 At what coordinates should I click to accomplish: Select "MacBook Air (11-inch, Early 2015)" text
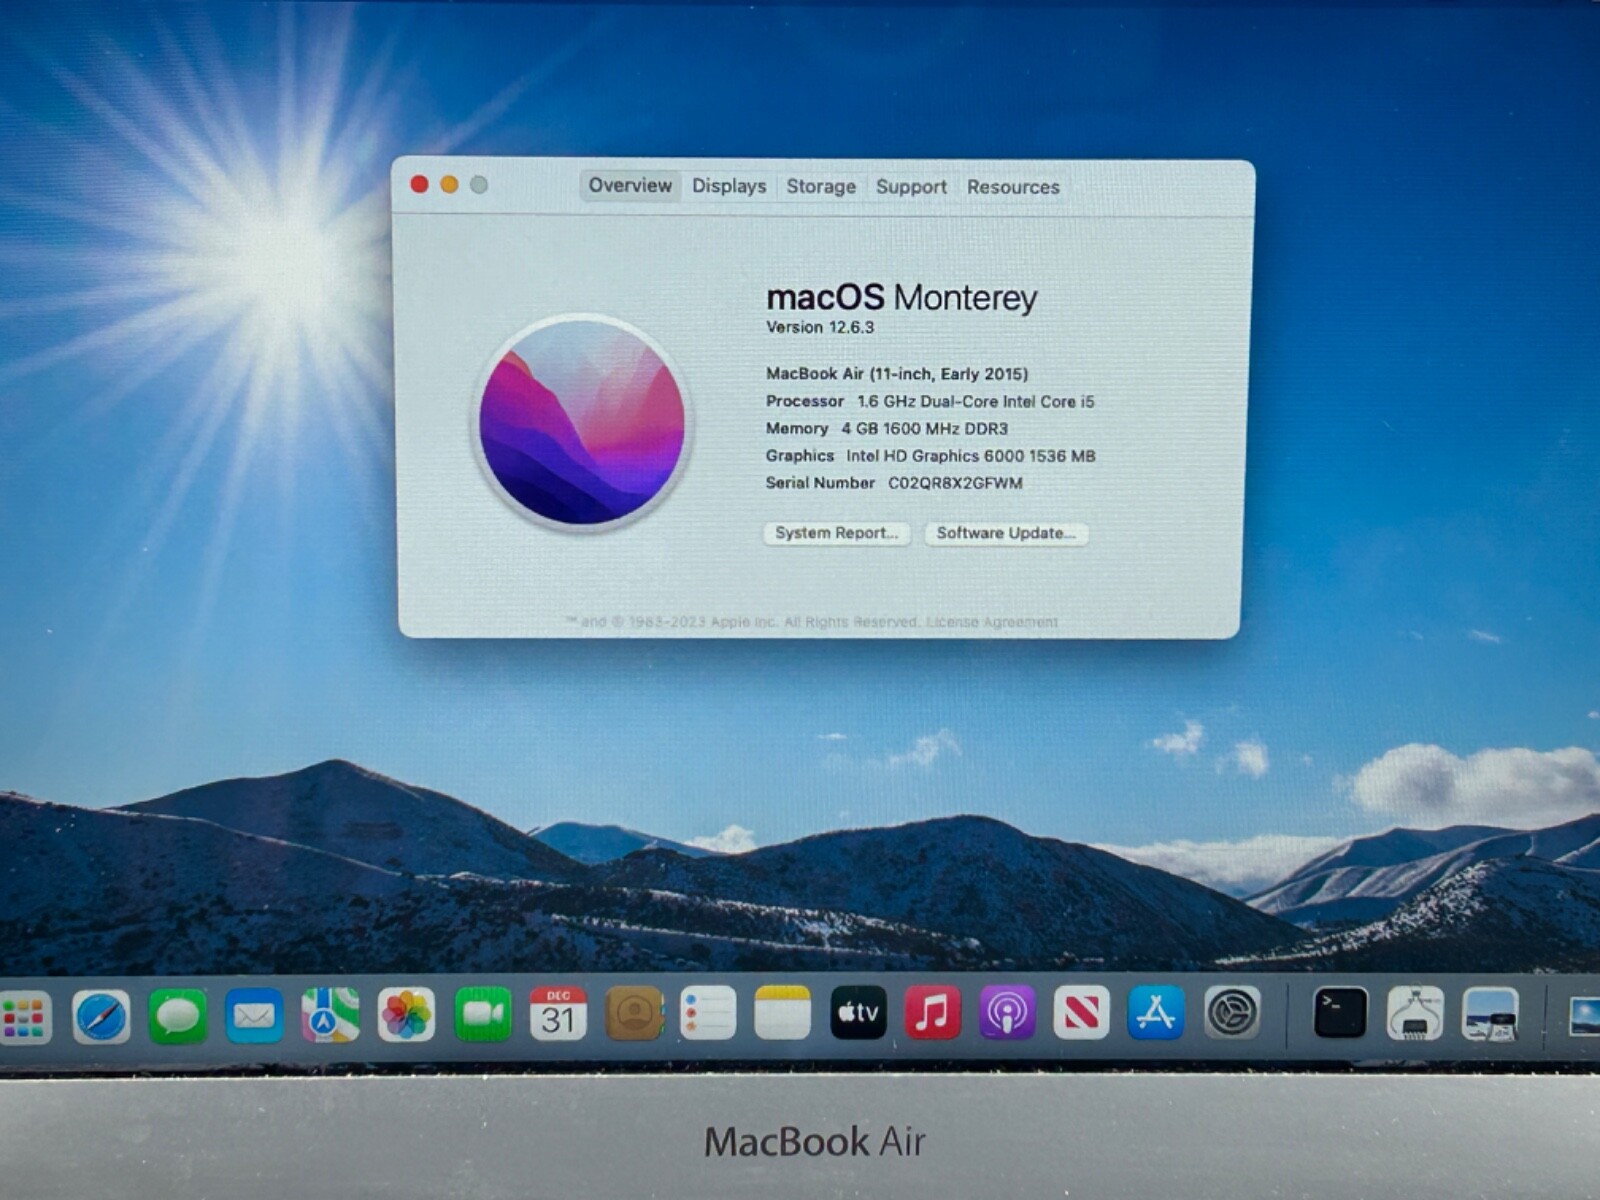click(x=897, y=374)
